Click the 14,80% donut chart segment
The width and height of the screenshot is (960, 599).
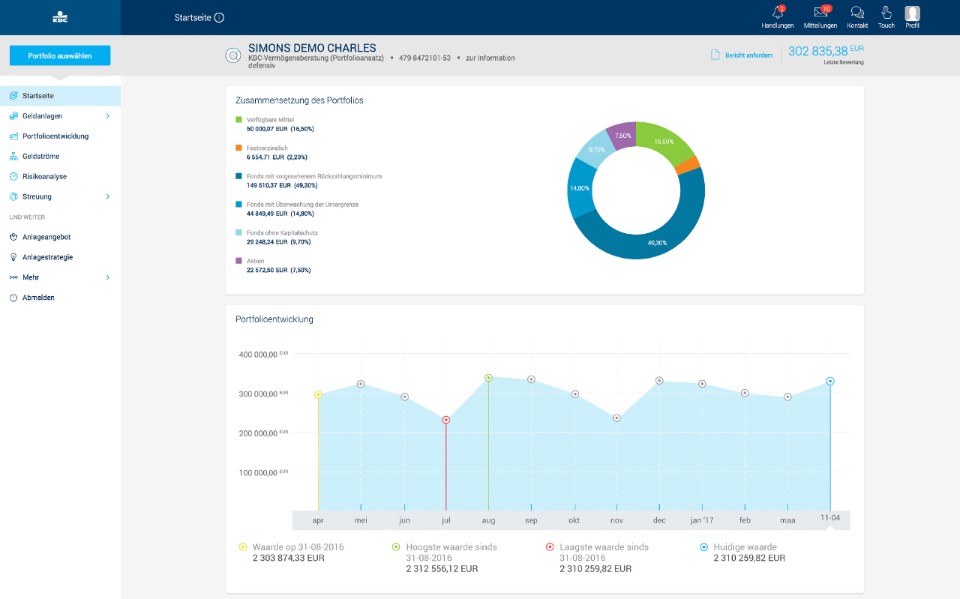(x=580, y=189)
